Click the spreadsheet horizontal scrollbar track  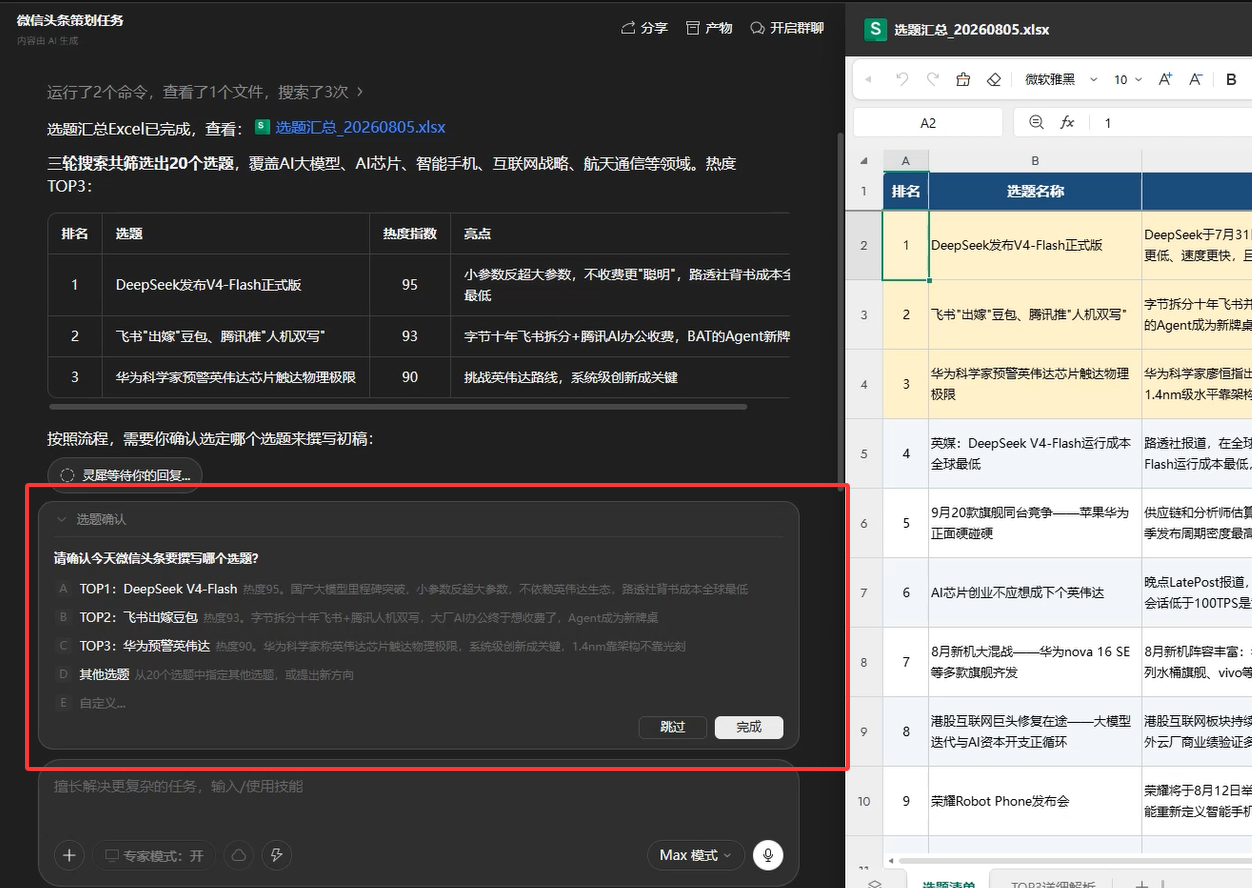click(1074, 860)
